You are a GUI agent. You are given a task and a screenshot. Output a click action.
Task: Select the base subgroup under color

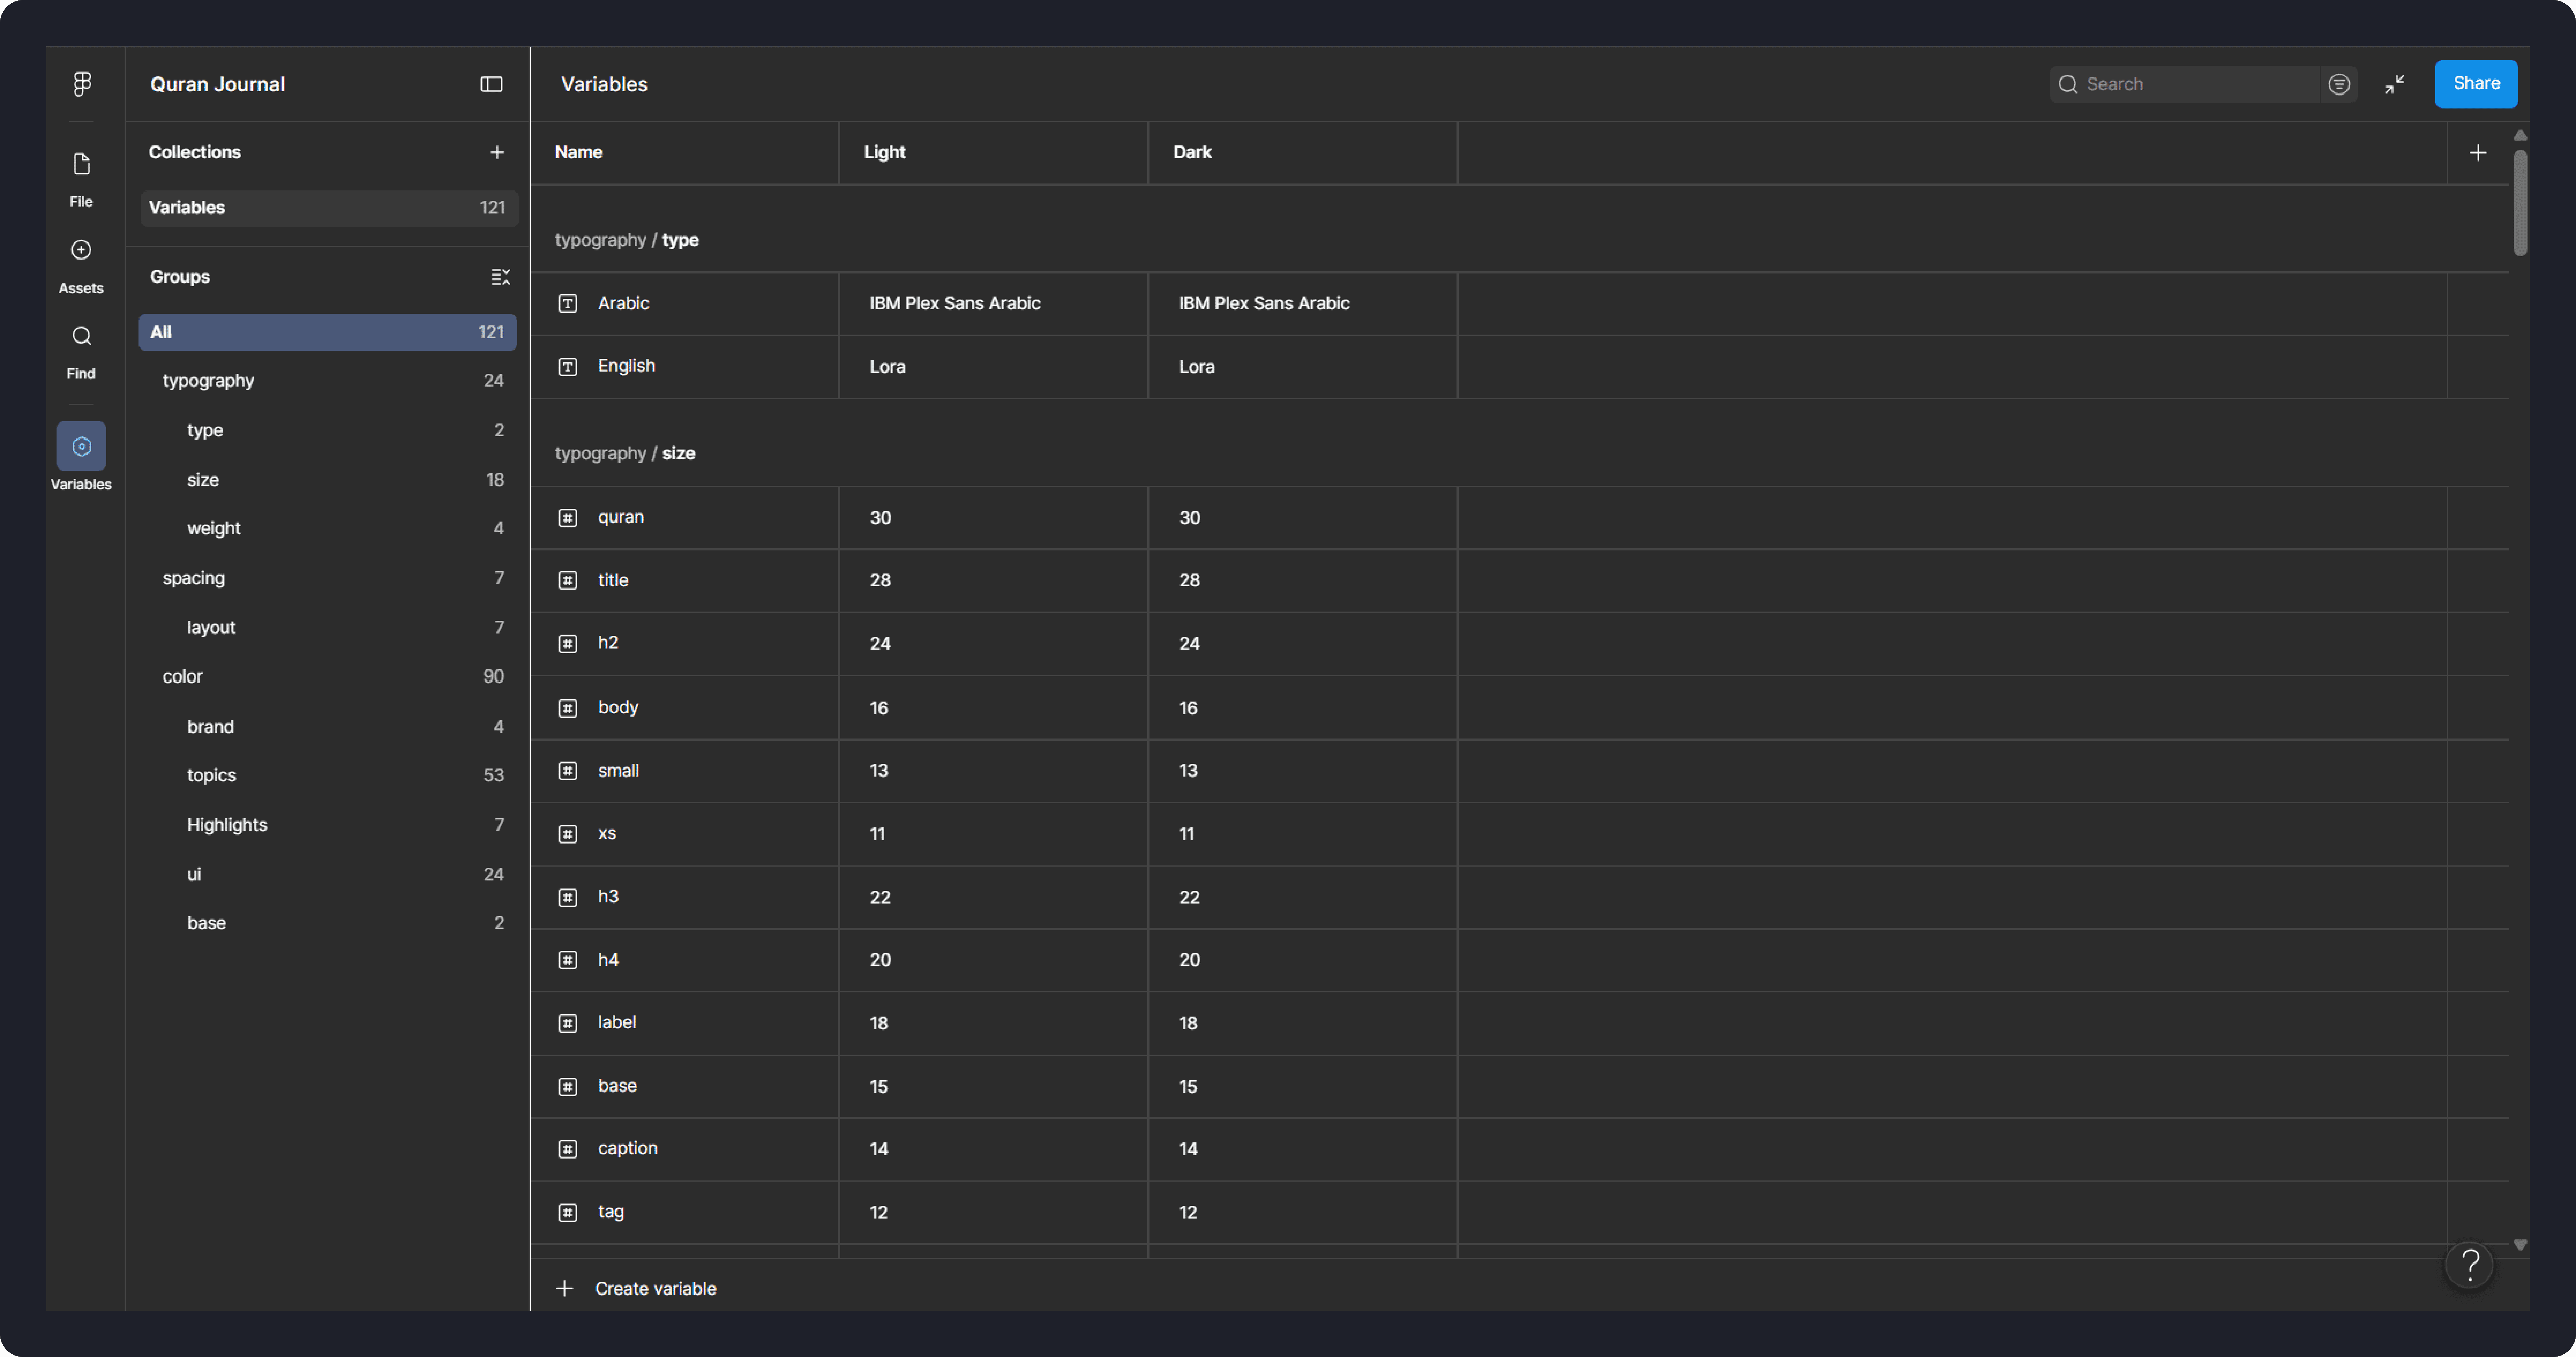[x=328, y=923]
